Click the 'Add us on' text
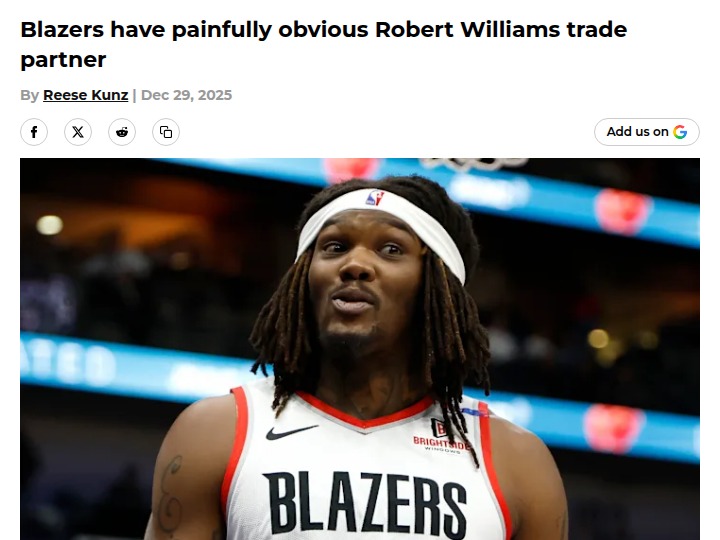720x540 pixels. click(637, 132)
